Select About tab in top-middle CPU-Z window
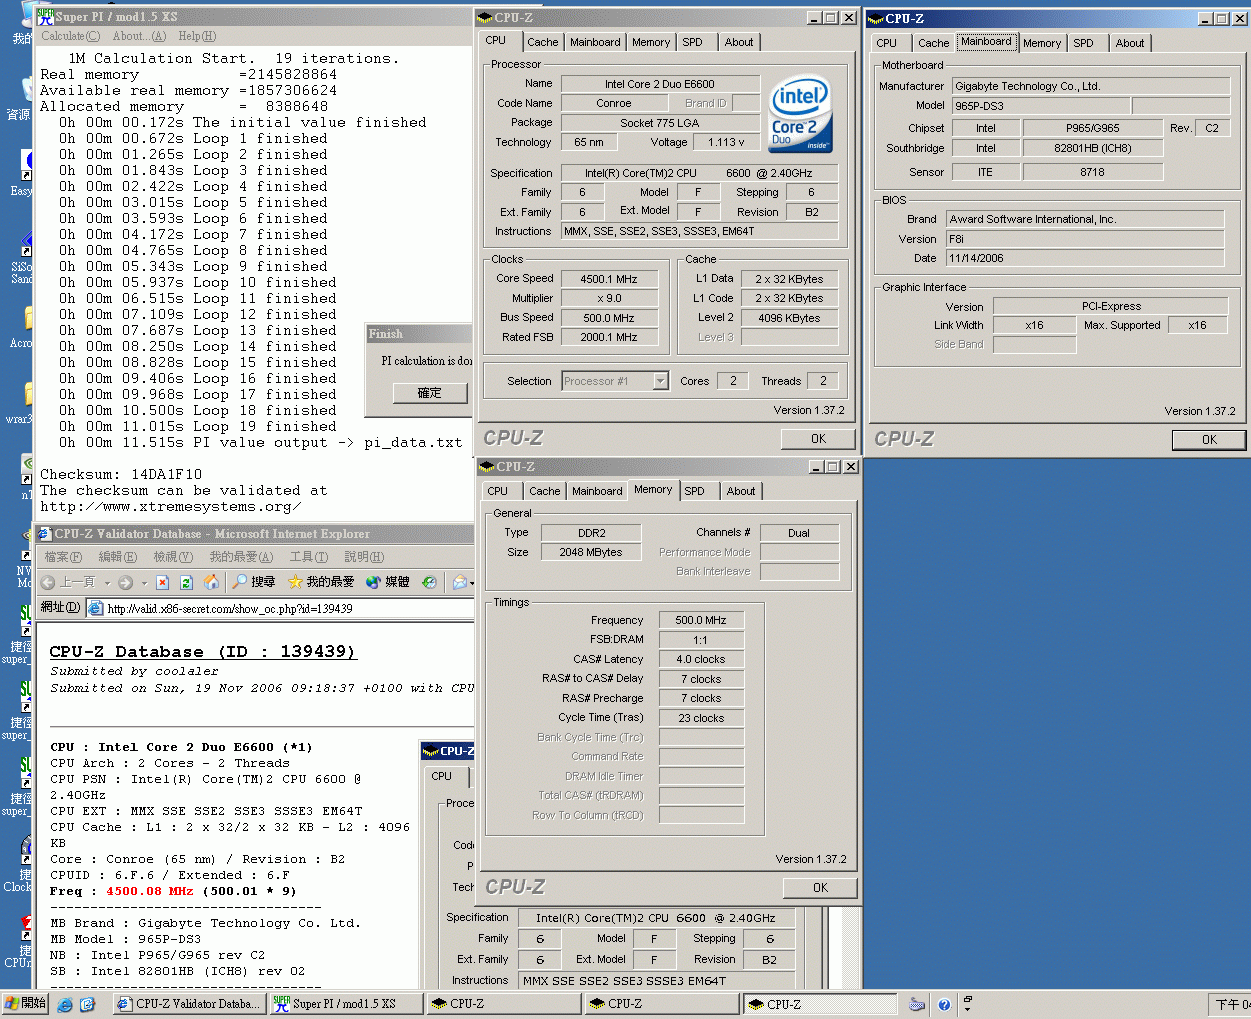The image size is (1251, 1019). (x=739, y=42)
